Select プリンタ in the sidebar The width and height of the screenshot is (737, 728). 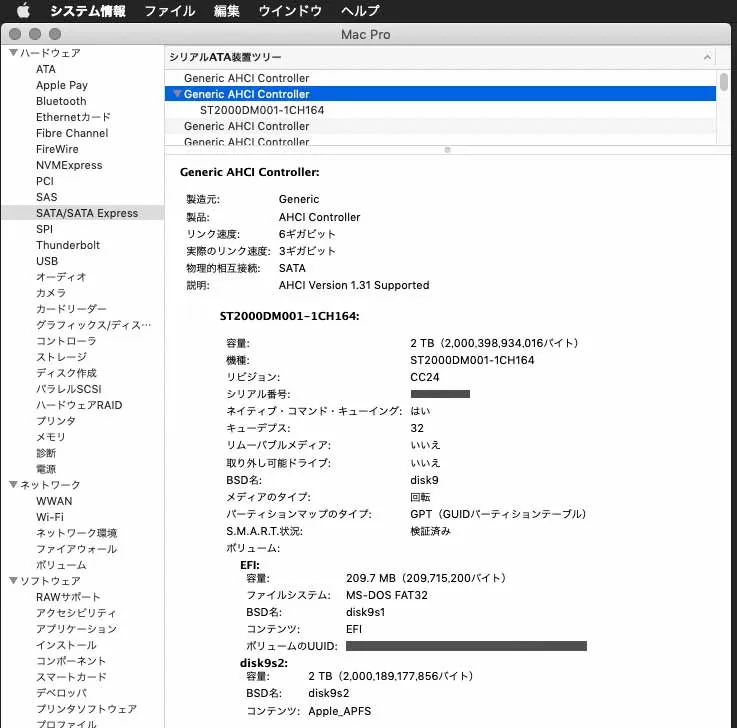pos(56,421)
